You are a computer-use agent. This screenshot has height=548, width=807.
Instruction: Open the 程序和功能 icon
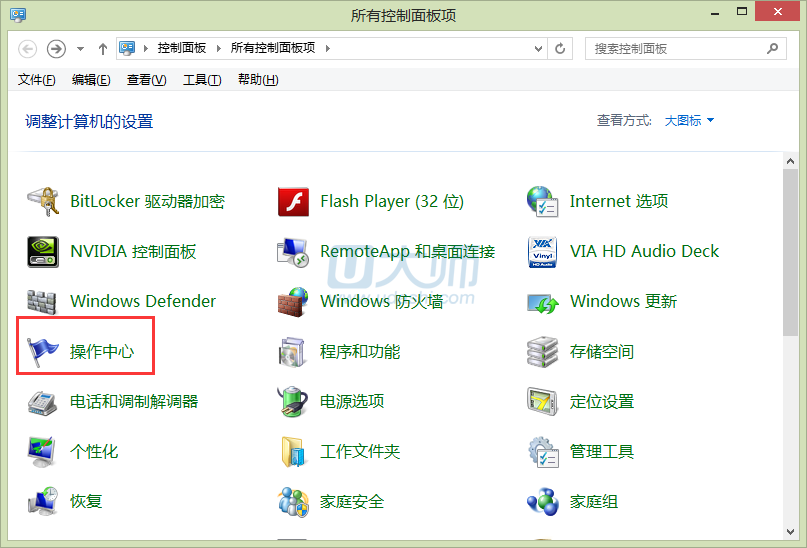pos(293,352)
